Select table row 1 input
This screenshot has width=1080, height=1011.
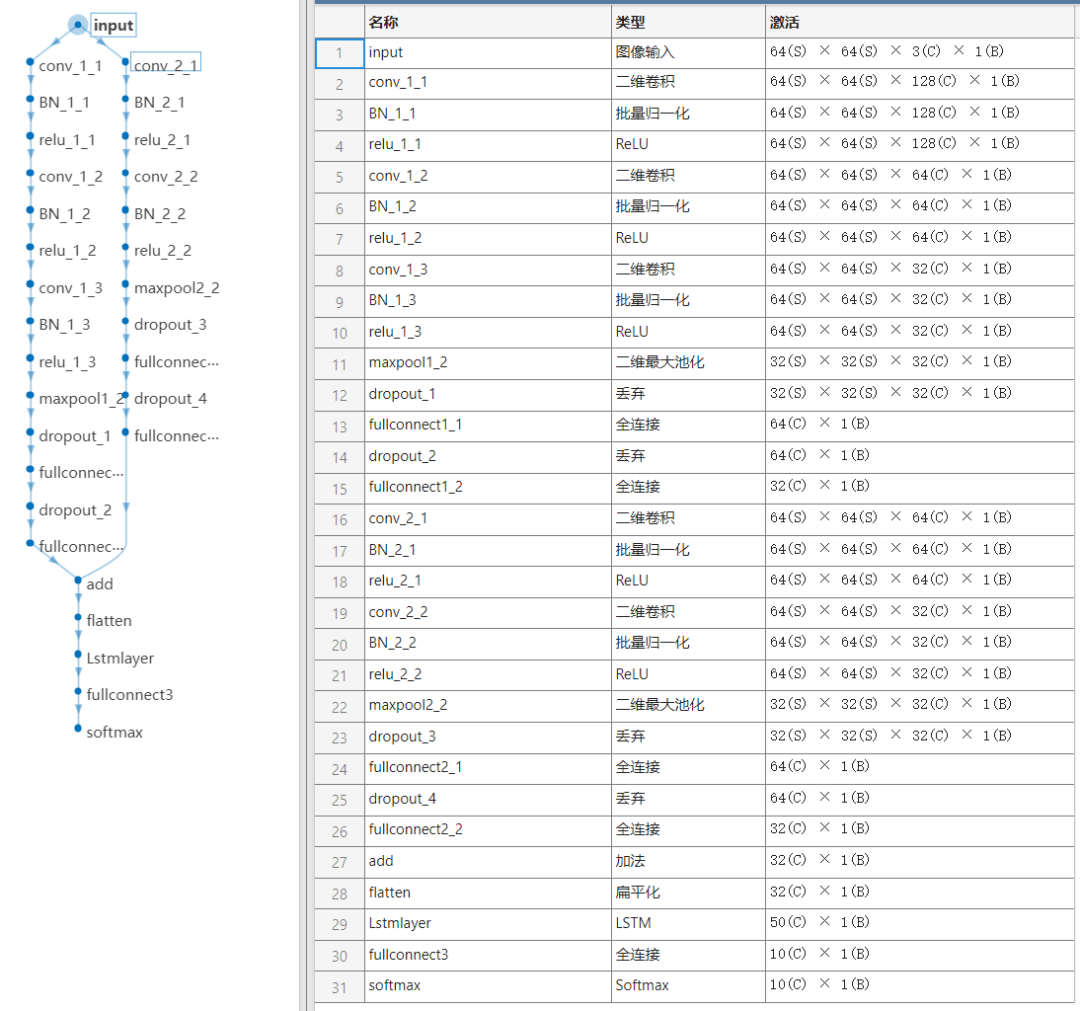(x=694, y=53)
